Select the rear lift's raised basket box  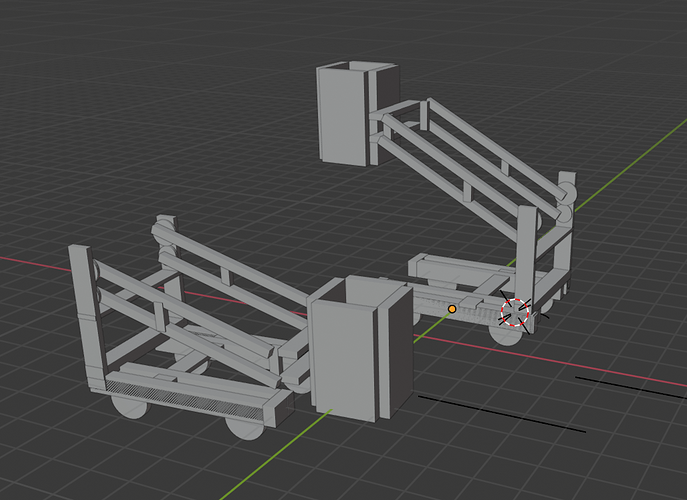(x=357, y=113)
